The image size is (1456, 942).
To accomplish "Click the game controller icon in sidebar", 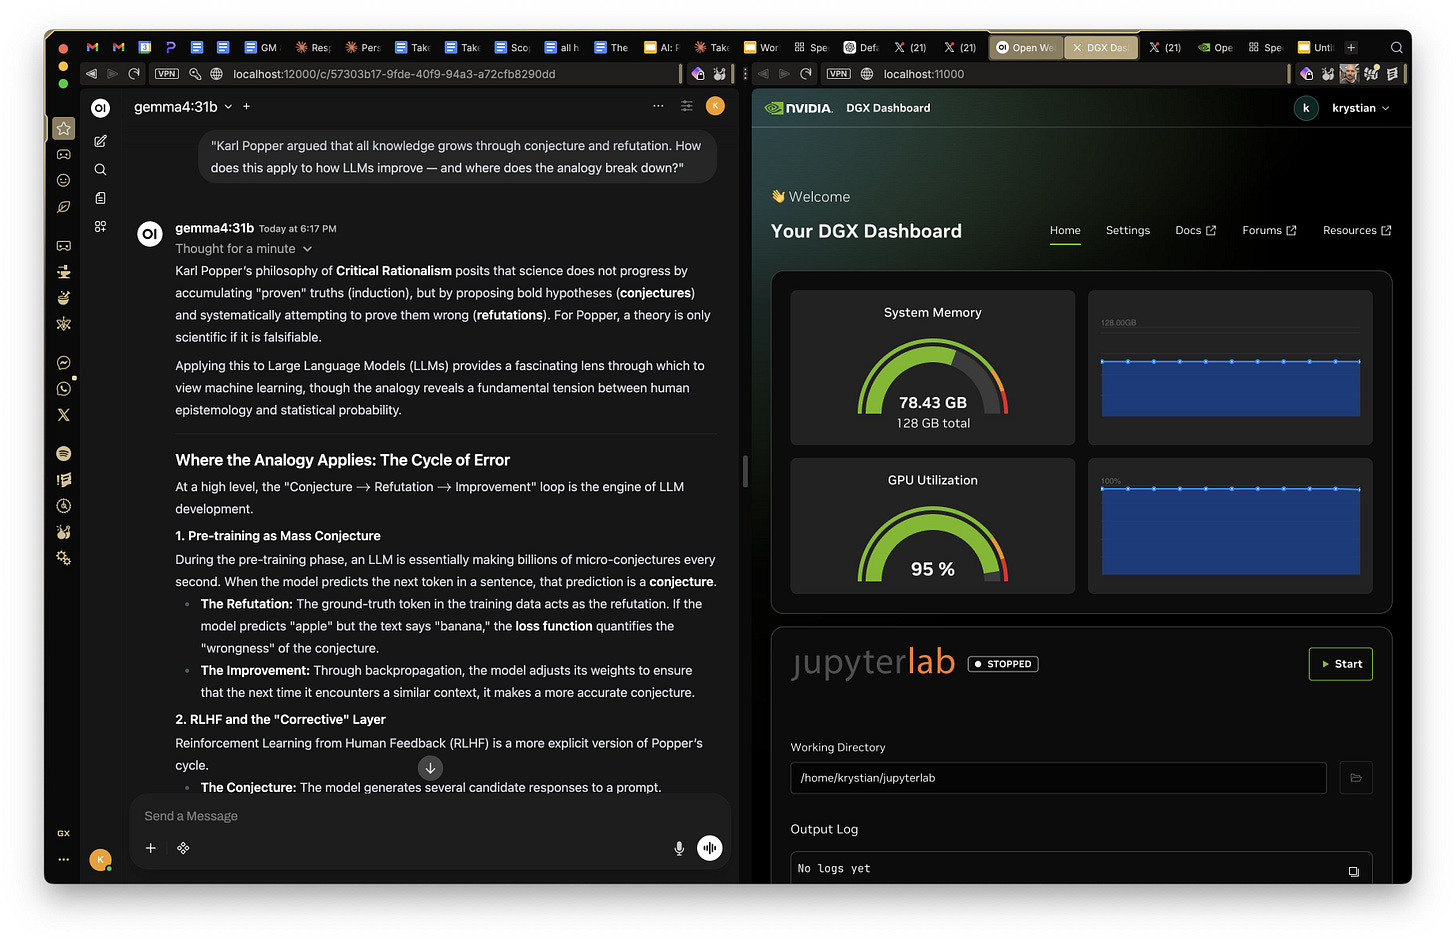I will [x=64, y=154].
